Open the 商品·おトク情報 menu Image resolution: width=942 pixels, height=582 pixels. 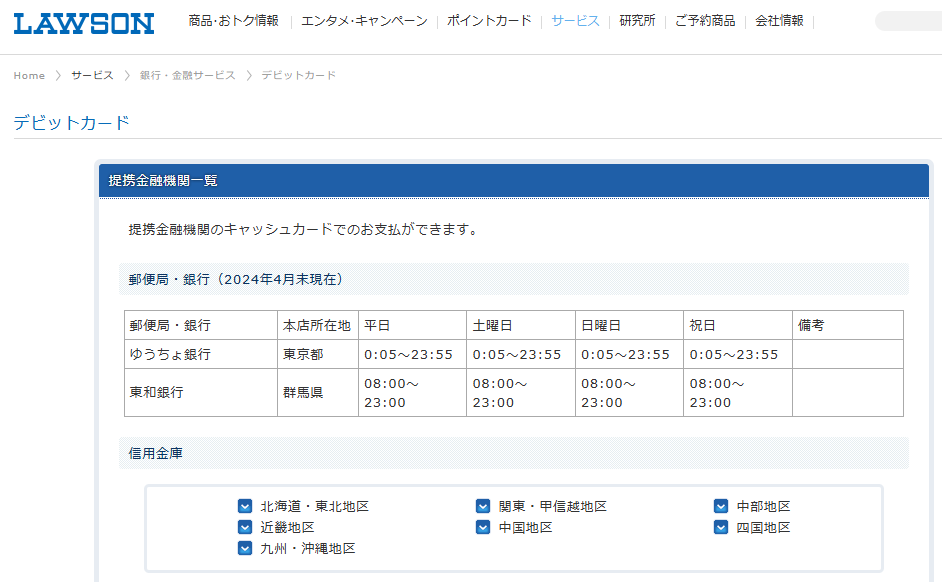(234, 21)
